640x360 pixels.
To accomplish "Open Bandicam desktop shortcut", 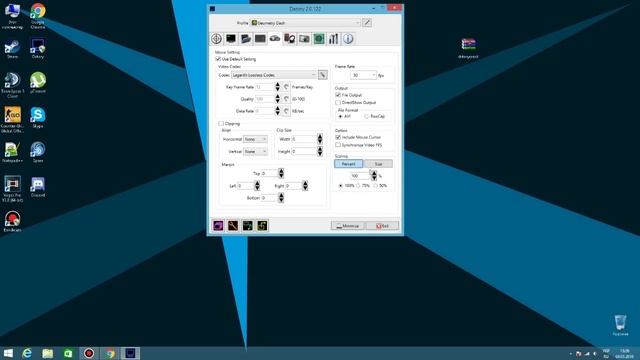I will point(12,222).
